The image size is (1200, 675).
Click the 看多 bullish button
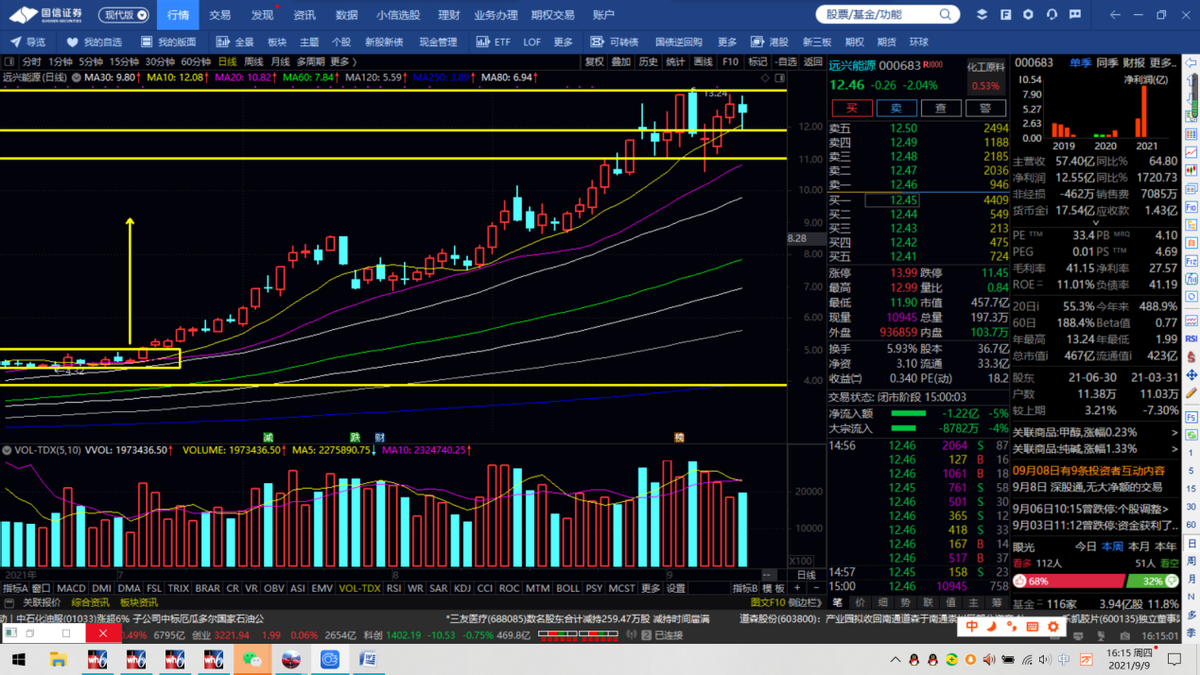(x=1022, y=563)
